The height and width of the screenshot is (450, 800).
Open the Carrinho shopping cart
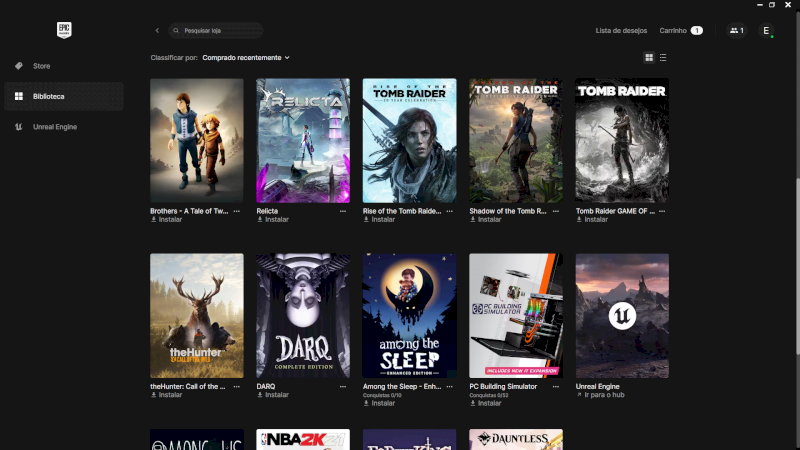click(680, 31)
